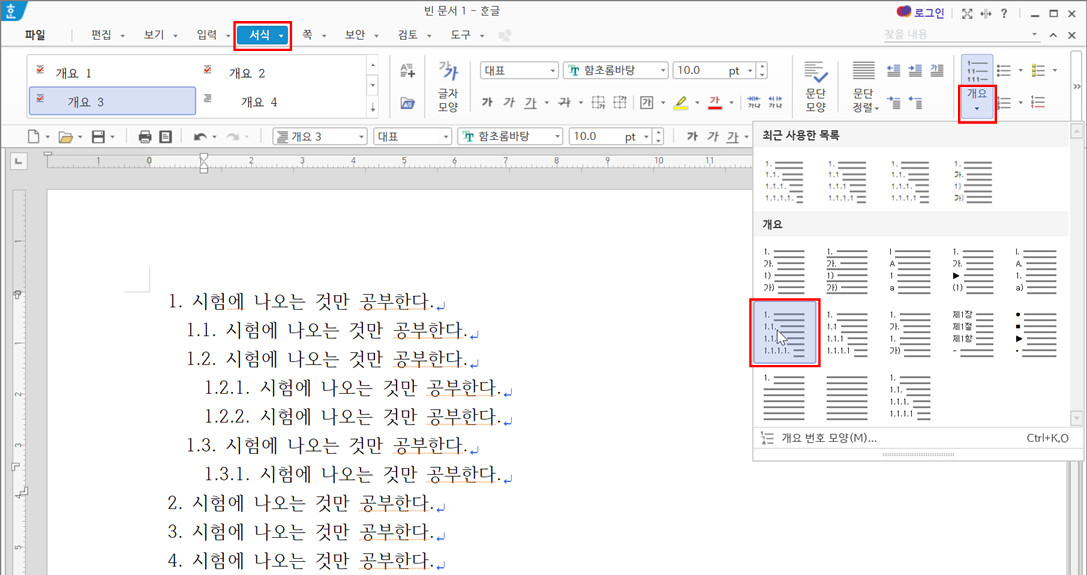
Task: Select the 서식 tab
Action: pos(262,35)
